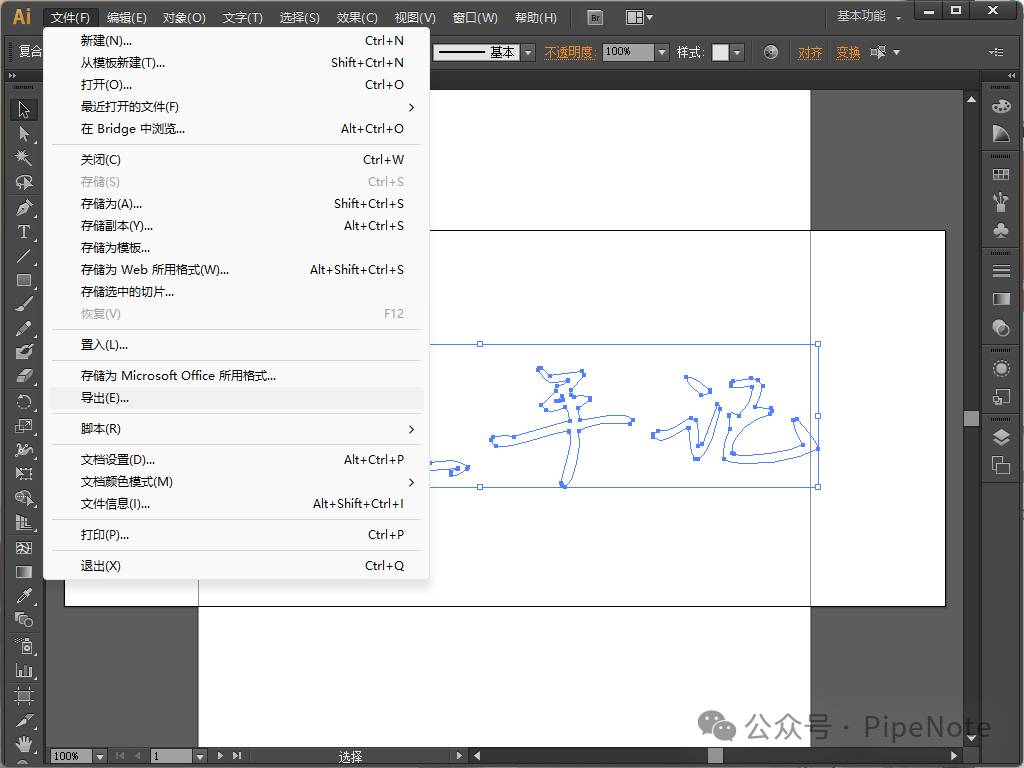
Task: Open the 样式 graphic style dropdown arrow
Action: click(x=737, y=52)
